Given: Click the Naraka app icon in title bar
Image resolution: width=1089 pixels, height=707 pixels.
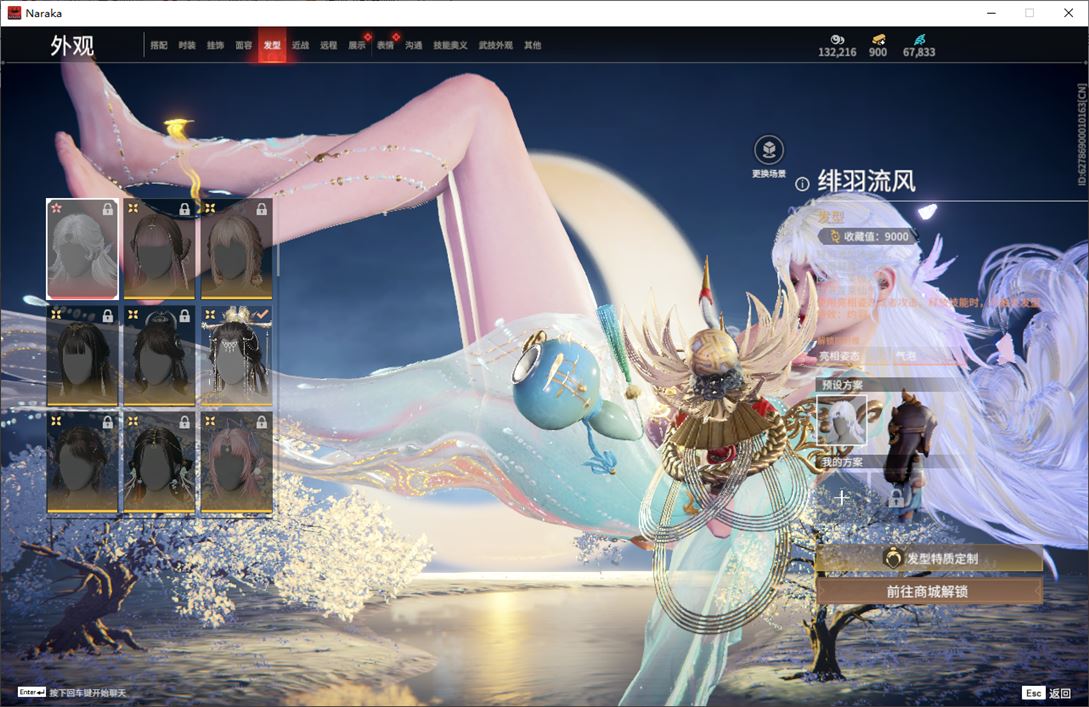Looking at the screenshot, I should (x=14, y=13).
